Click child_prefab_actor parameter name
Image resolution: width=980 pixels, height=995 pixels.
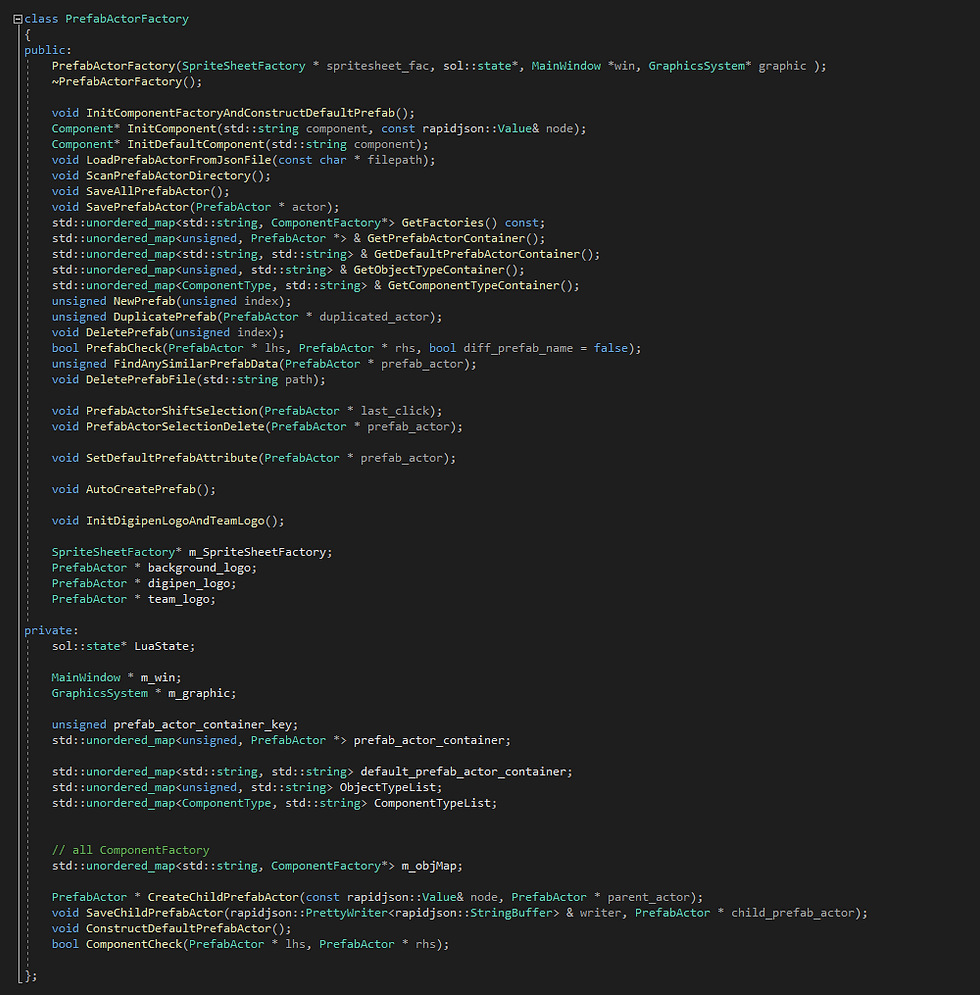coord(793,913)
